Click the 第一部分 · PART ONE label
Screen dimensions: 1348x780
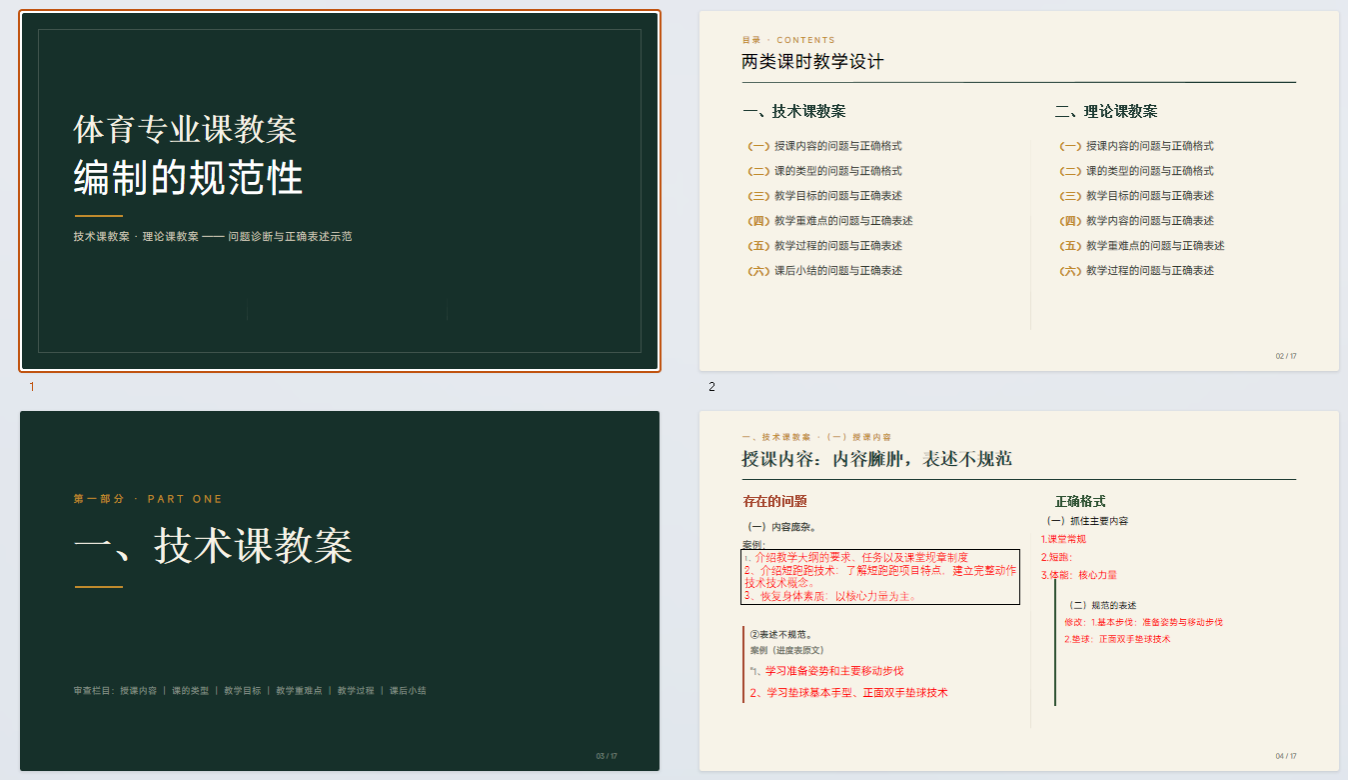[148, 499]
